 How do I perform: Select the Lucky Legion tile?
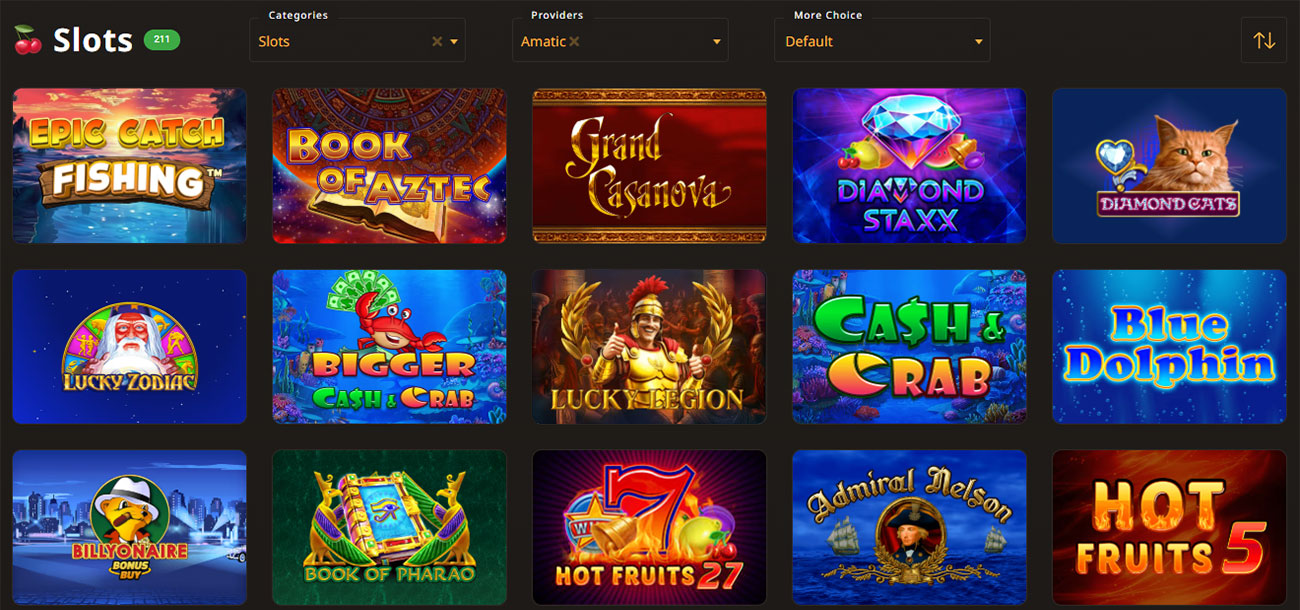click(x=649, y=346)
